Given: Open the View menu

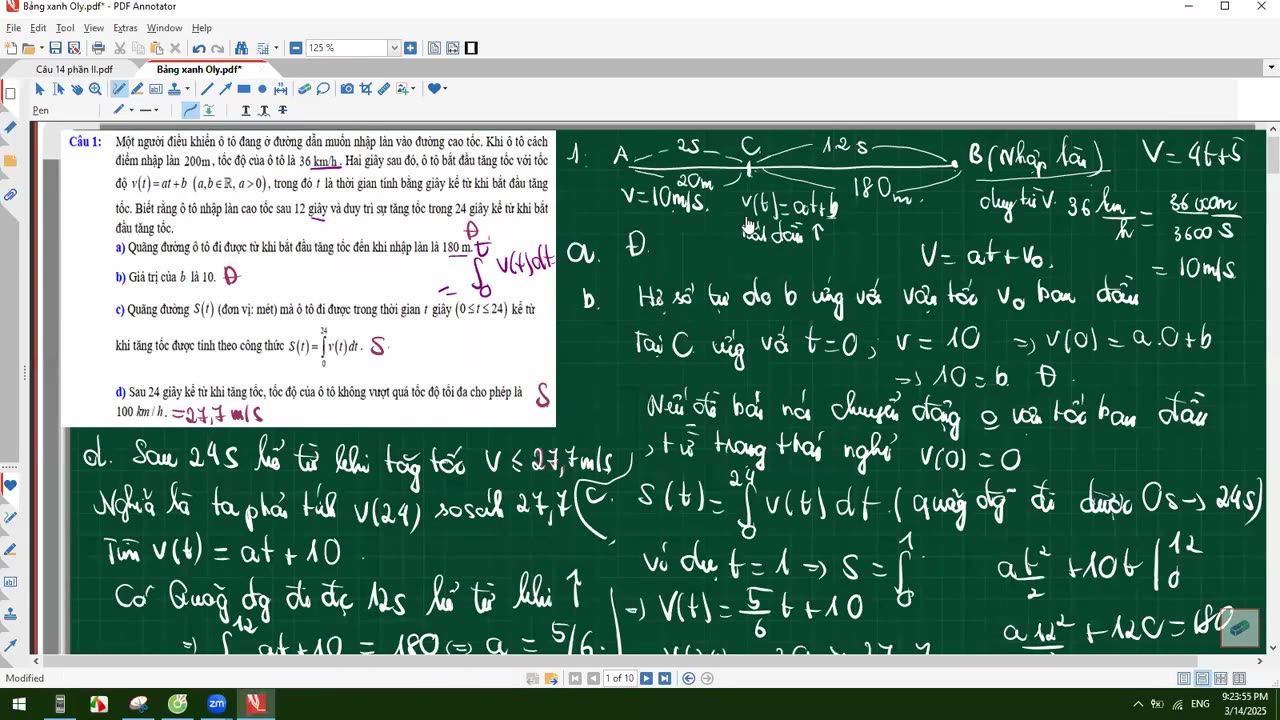Looking at the screenshot, I should click(94, 28).
